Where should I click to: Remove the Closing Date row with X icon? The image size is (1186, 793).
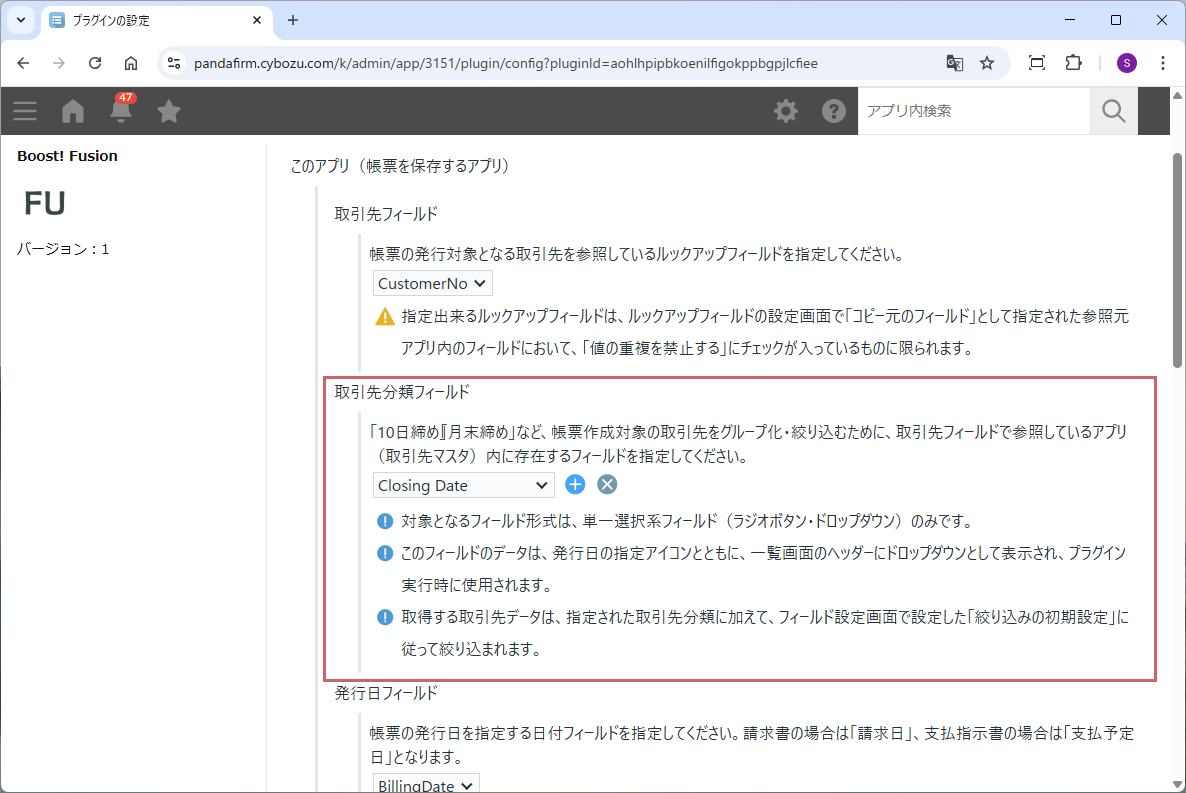[607, 485]
